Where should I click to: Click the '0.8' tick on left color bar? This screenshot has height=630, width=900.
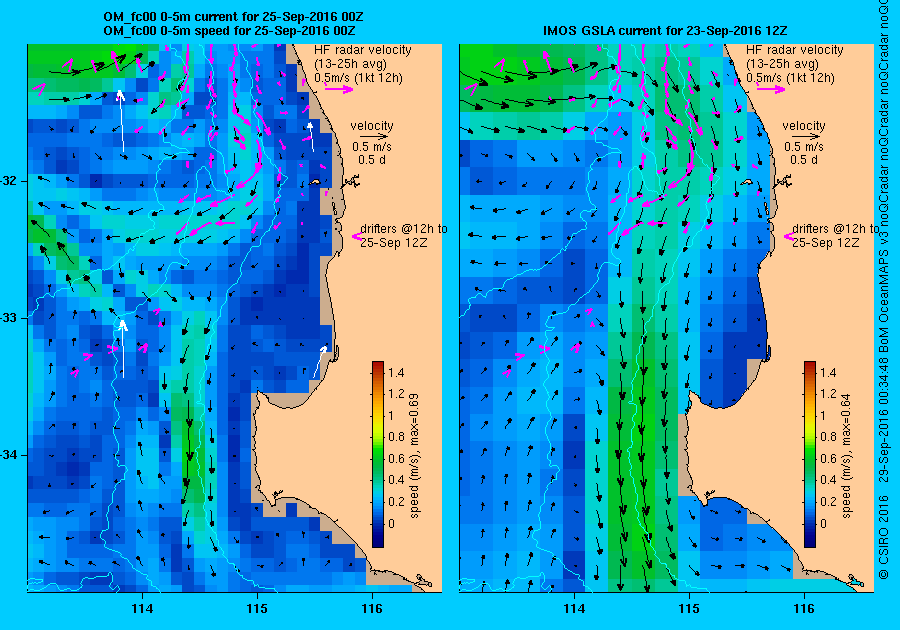coord(396,437)
